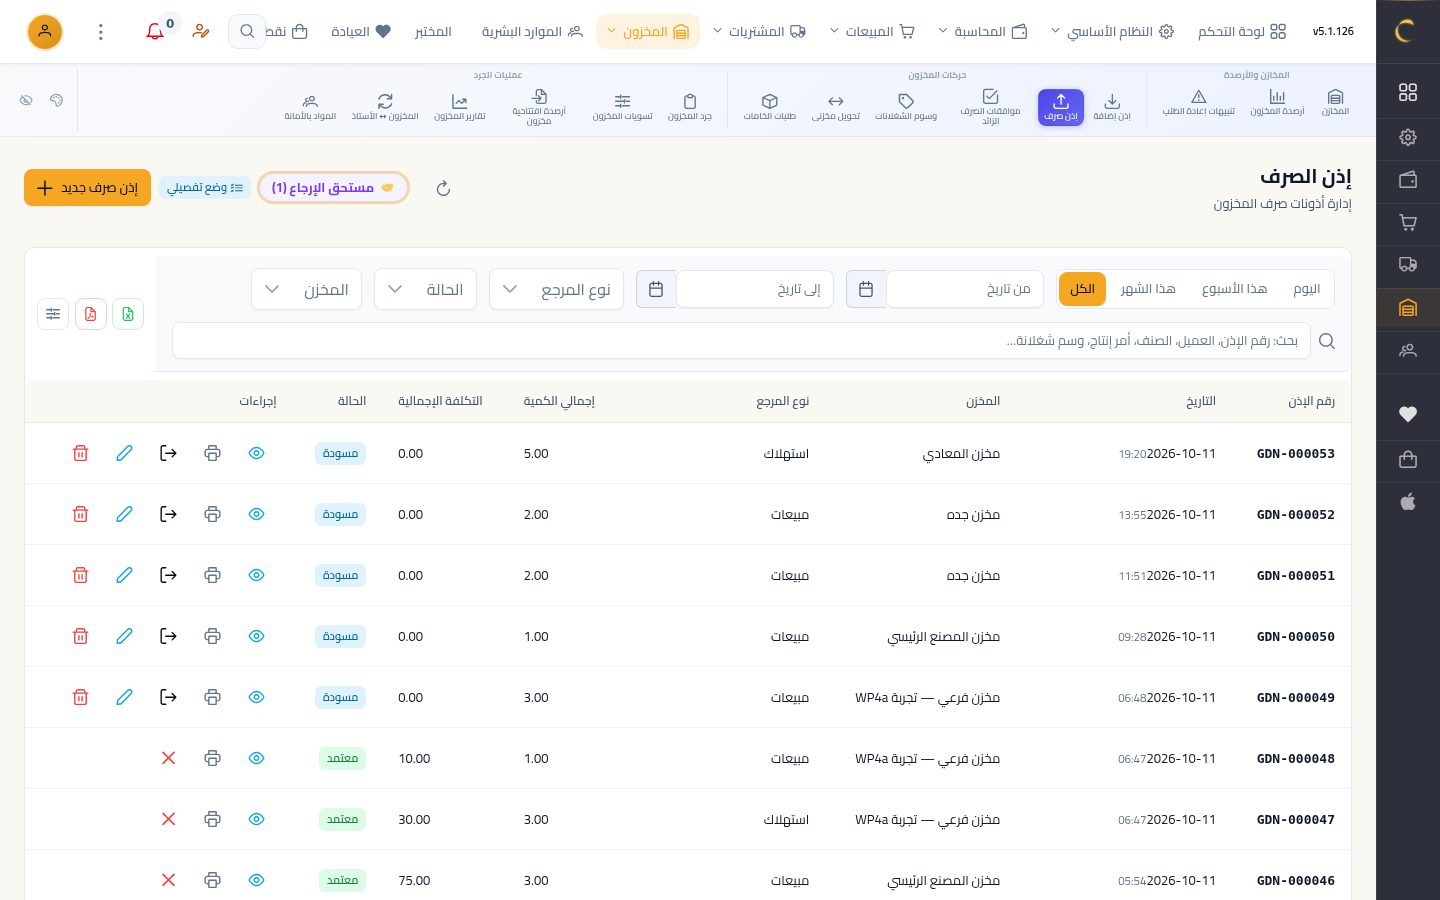Toggle مستحق الإرجاع (1) filter
1440x900 pixels.
pyautogui.click(x=333, y=187)
